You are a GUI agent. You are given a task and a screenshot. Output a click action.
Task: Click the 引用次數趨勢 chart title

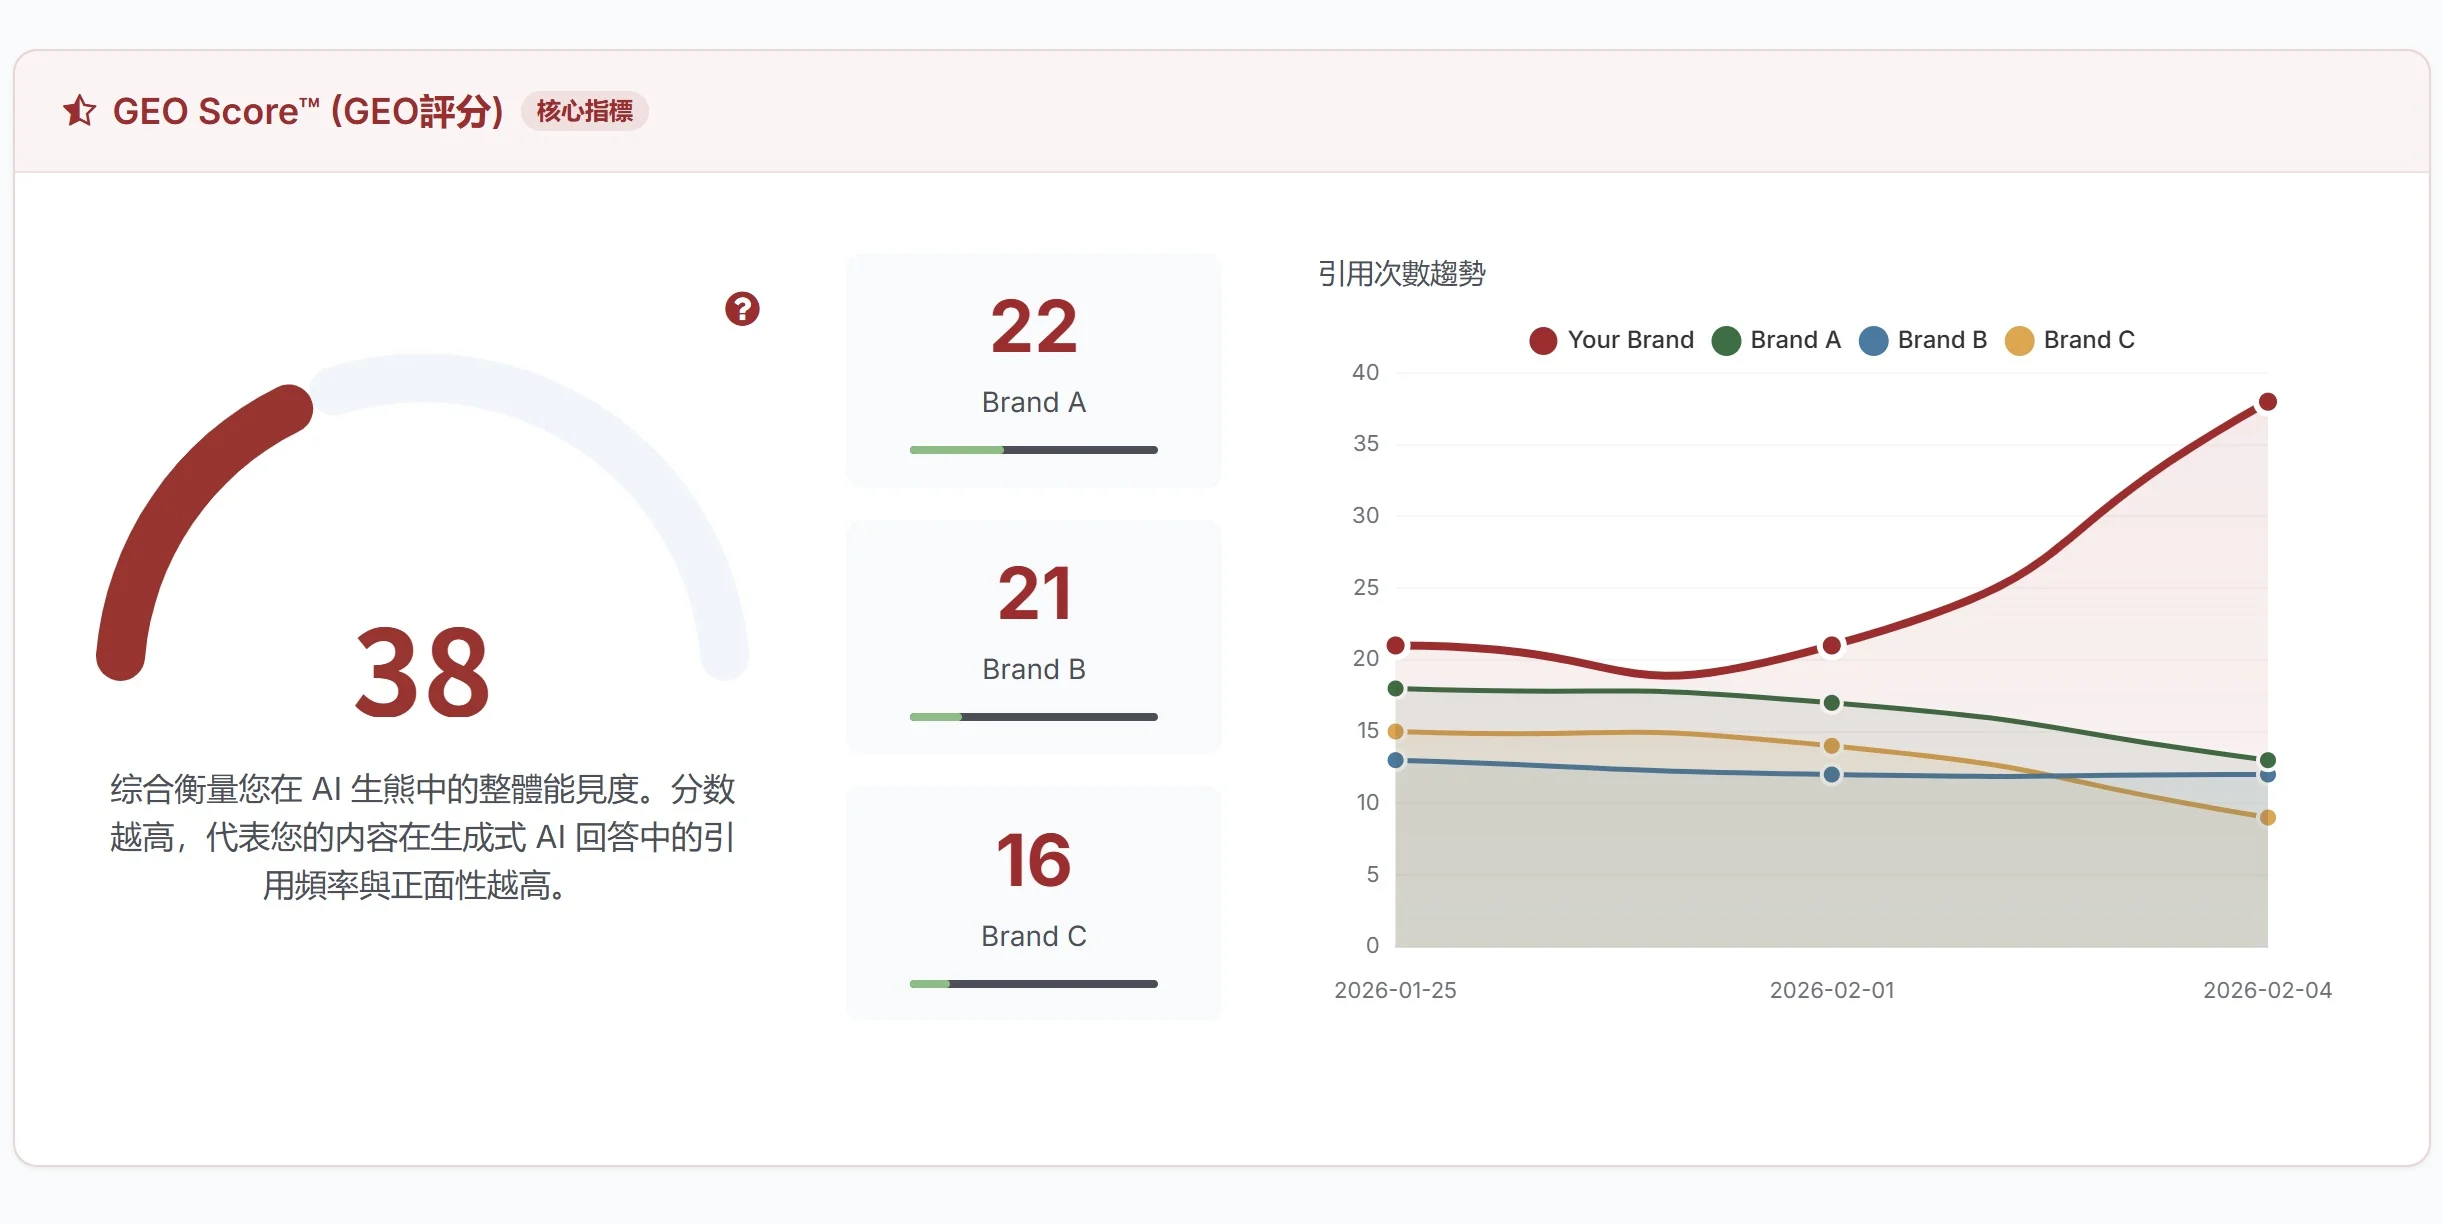click(x=1402, y=275)
